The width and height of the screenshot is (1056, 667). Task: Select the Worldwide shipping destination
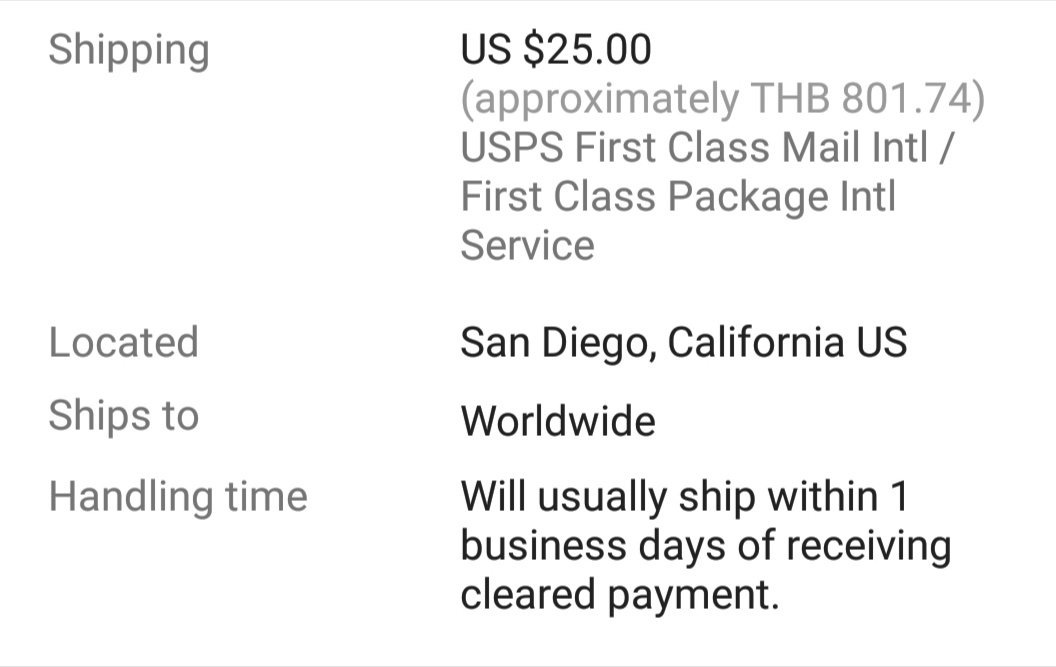[558, 421]
